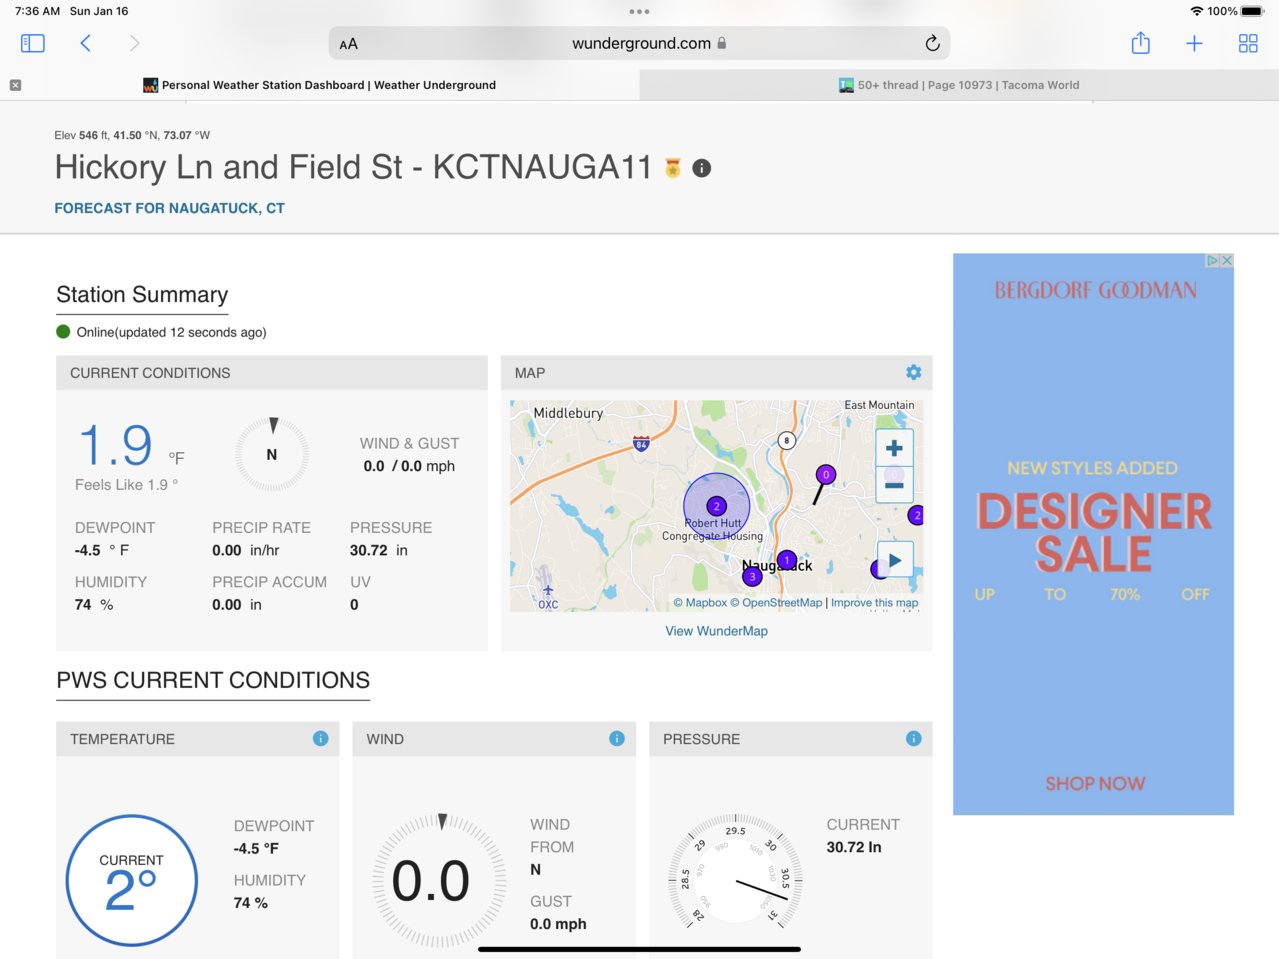Close the Weather Underground tab
The image size is (1279, 959).
point(15,85)
